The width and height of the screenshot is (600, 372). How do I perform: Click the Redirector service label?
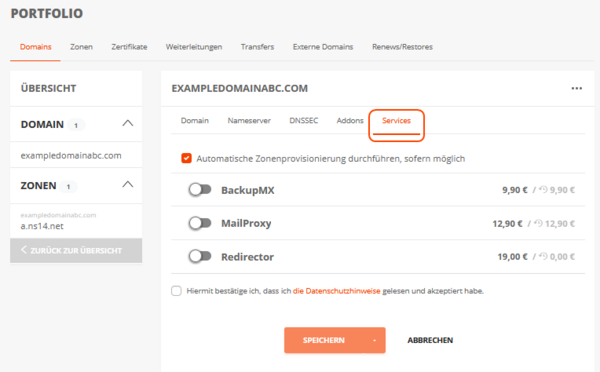(247, 257)
